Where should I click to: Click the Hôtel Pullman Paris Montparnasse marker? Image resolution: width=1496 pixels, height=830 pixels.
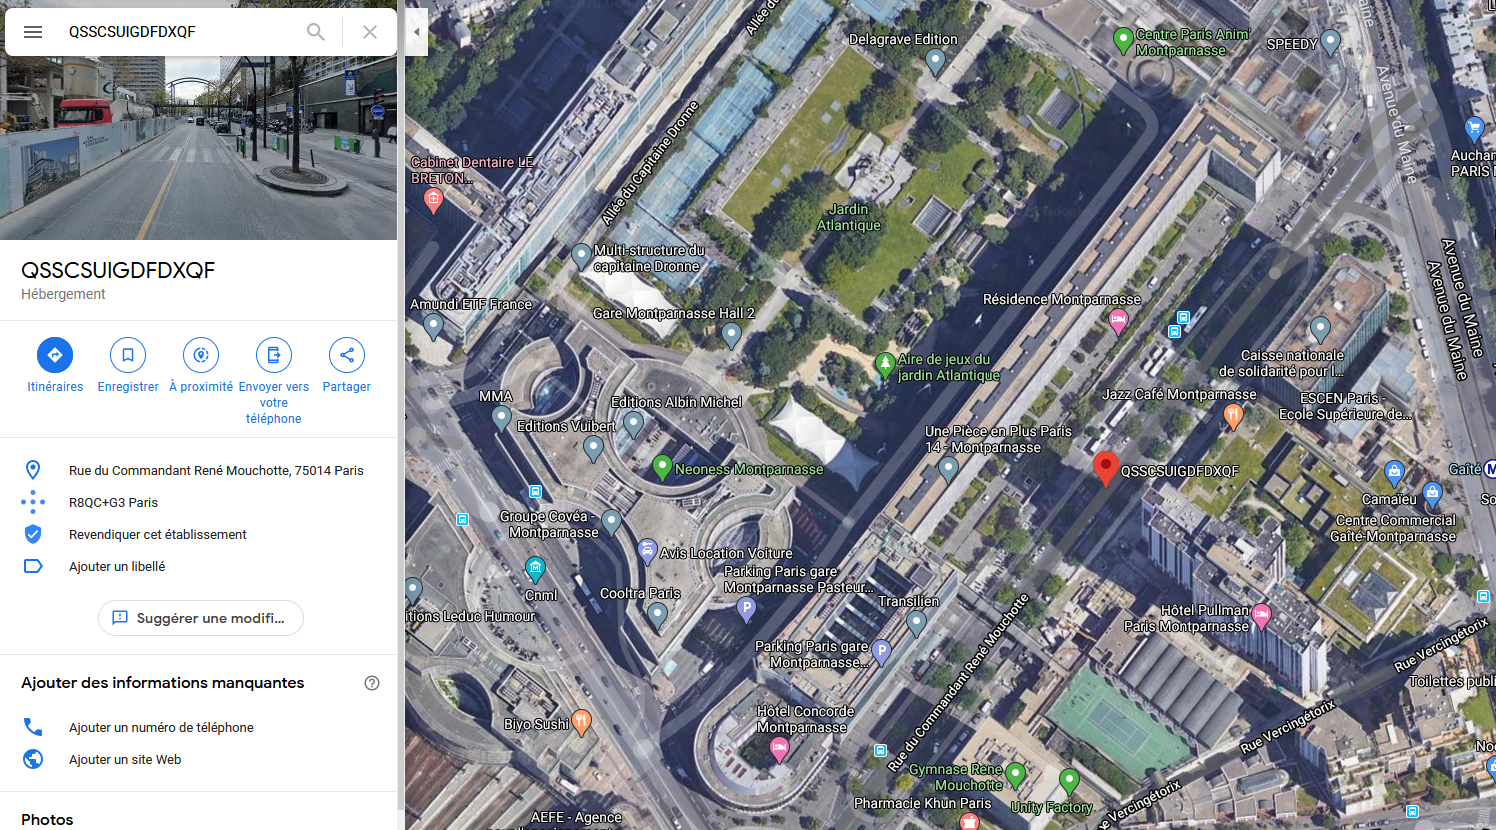(1262, 616)
